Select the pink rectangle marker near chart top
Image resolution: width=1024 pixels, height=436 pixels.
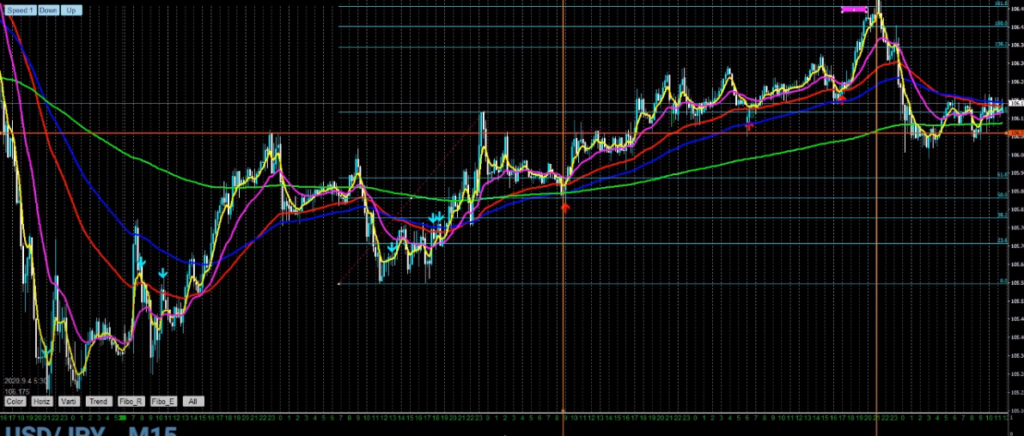coord(854,9)
